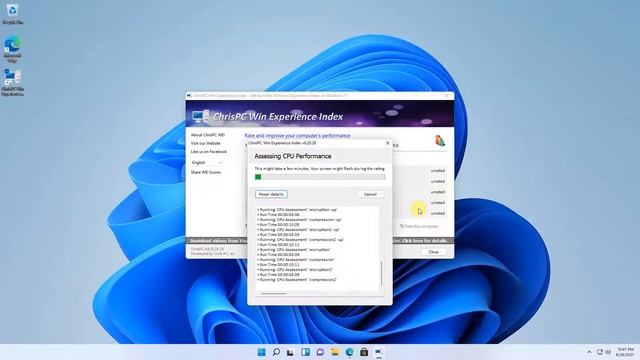Open Microsoft Store from taskbar
Viewport: 640px width, 360px height.
coord(364,352)
